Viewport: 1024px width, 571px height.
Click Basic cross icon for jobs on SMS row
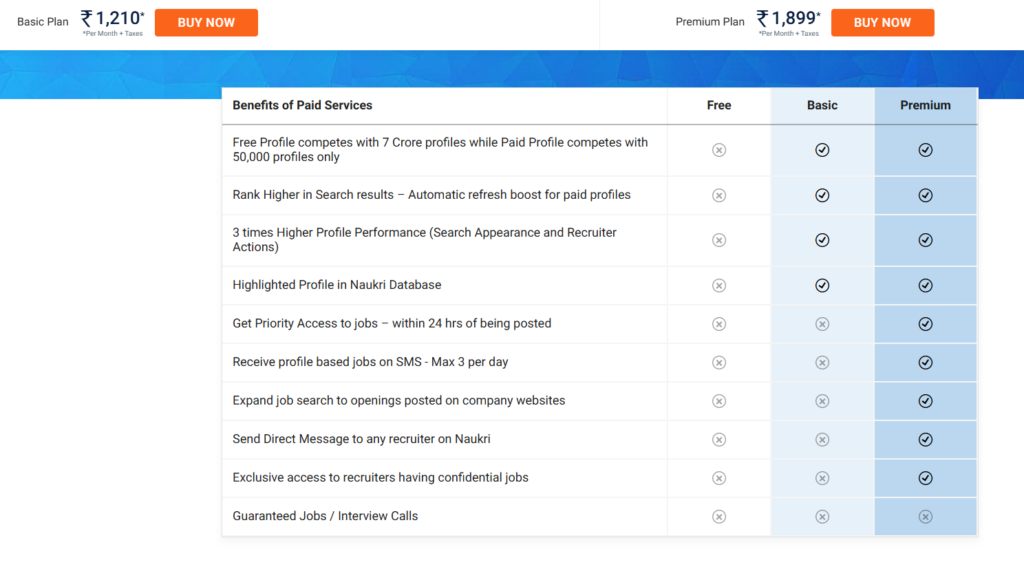[x=822, y=363]
